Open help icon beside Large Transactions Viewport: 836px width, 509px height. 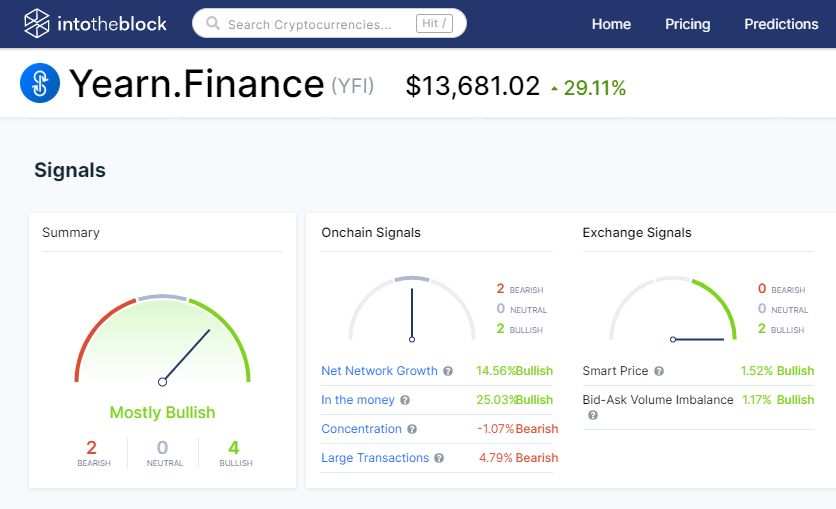[x=439, y=458]
